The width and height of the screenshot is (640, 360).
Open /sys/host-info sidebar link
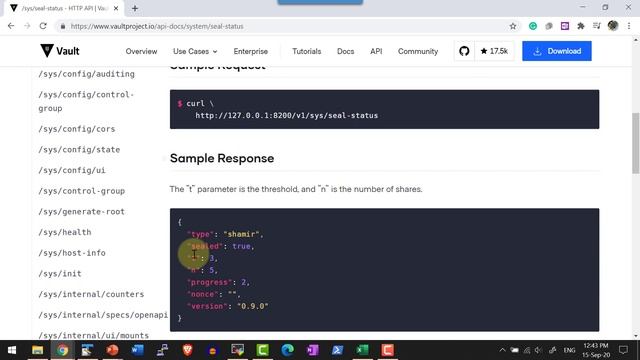(x=72, y=253)
